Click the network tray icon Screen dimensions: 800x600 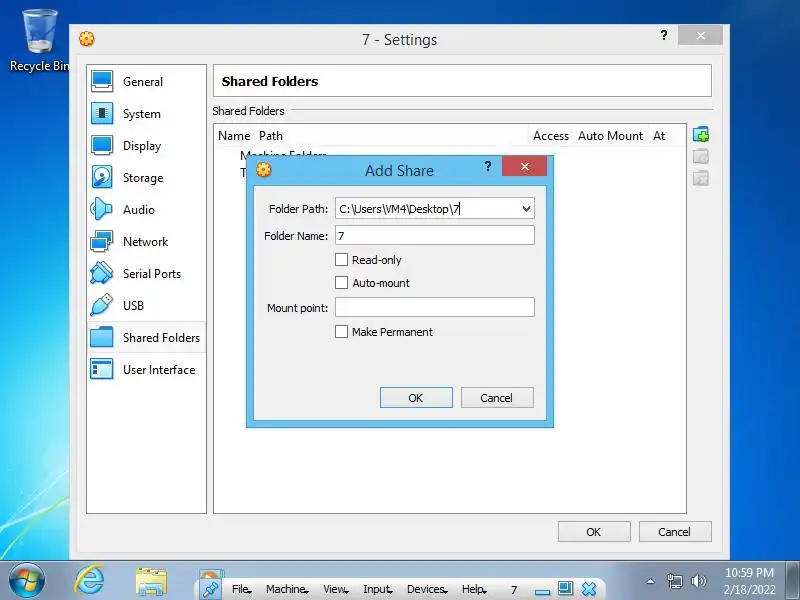click(x=674, y=581)
